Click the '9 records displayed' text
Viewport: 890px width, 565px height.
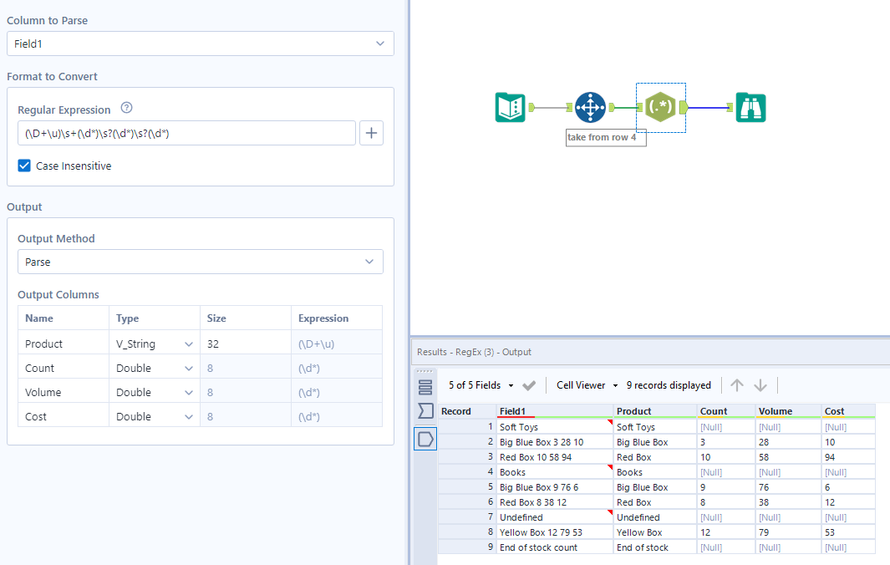[x=669, y=386]
